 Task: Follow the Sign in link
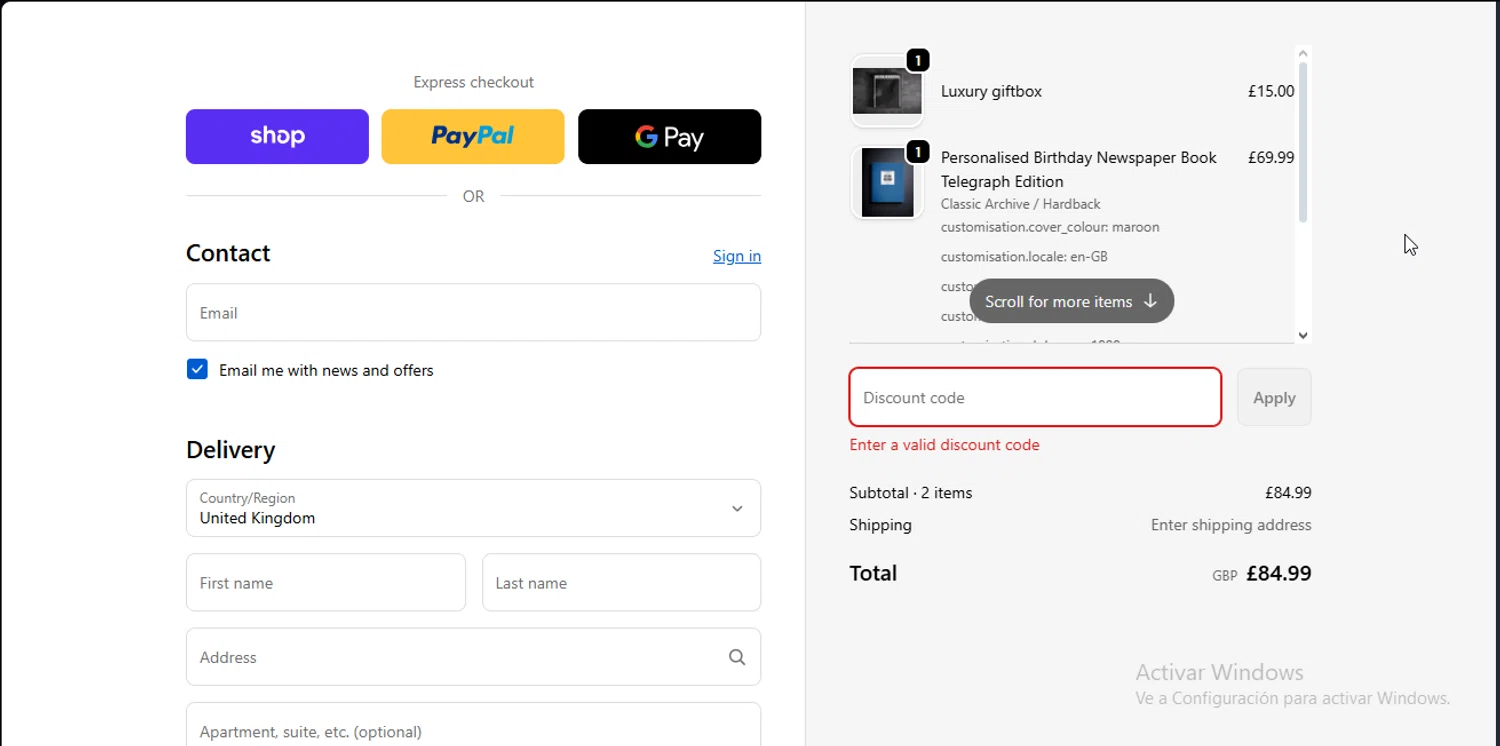pos(737,256)
